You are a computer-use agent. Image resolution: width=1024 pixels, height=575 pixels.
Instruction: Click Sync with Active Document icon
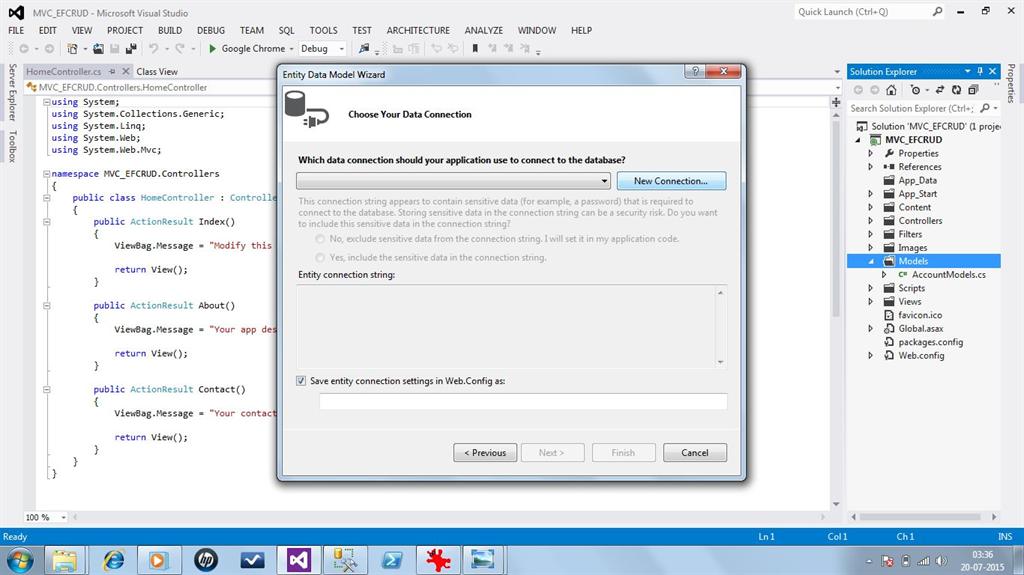[x=940, y=90]
